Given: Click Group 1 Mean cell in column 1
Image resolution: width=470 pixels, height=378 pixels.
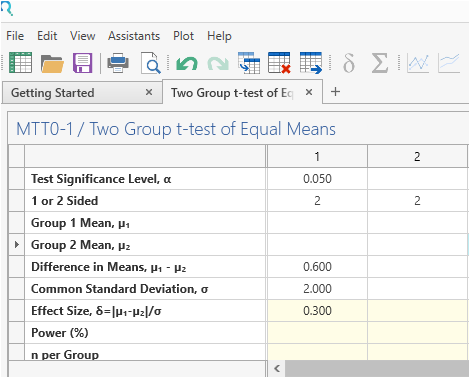Looking at the screenshot, I should click(317, 223).
